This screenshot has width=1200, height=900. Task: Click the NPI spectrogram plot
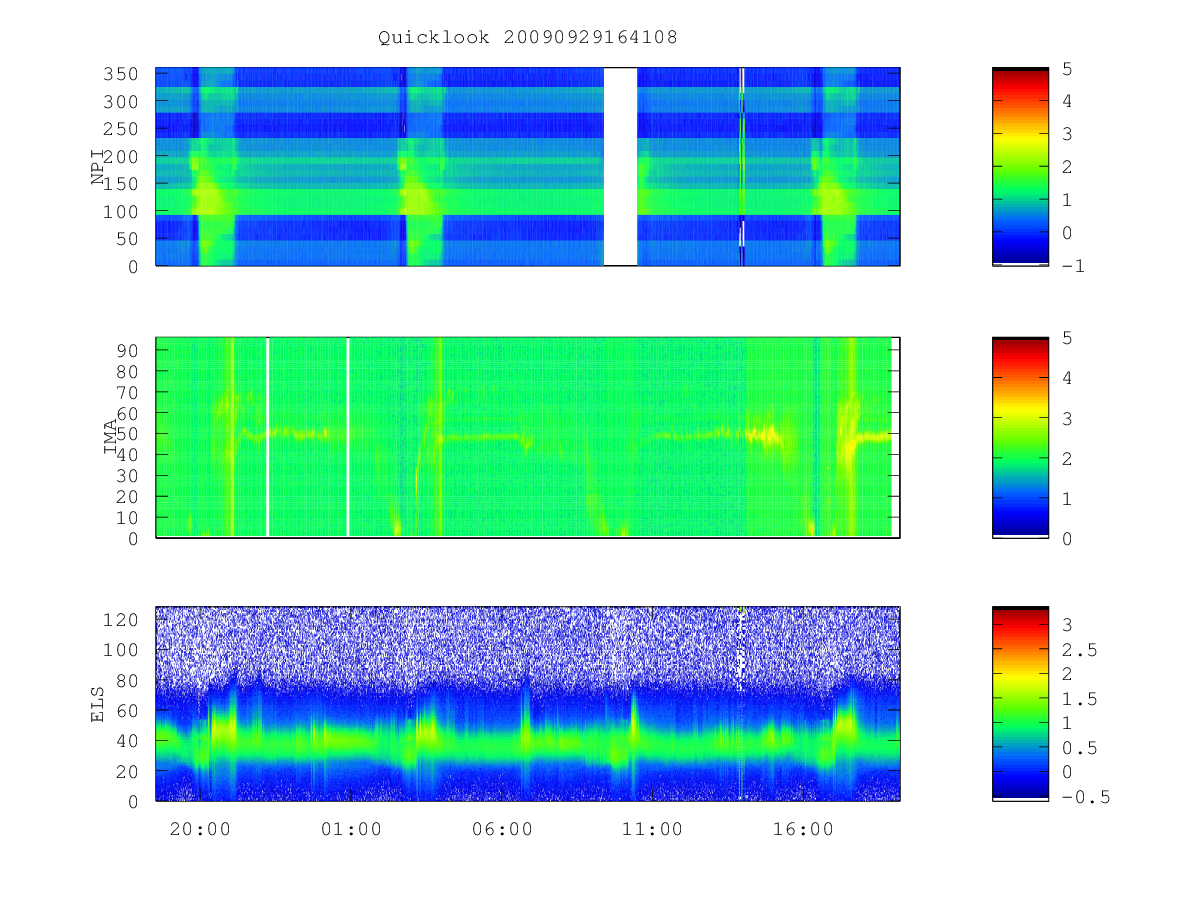click(528, 167)
